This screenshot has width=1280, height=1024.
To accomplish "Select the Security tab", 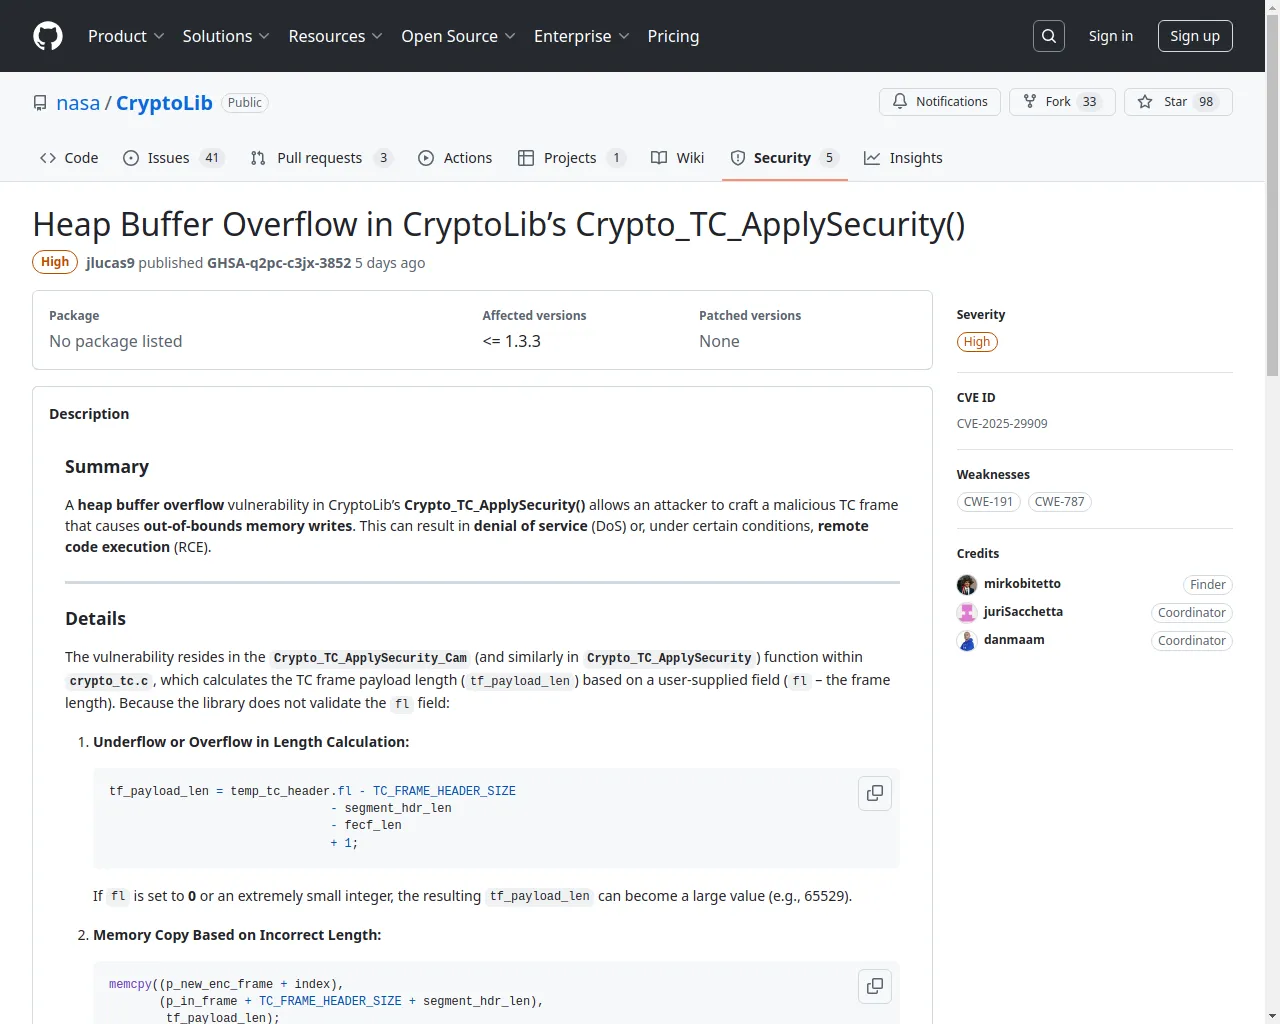I will click(785, 158).
